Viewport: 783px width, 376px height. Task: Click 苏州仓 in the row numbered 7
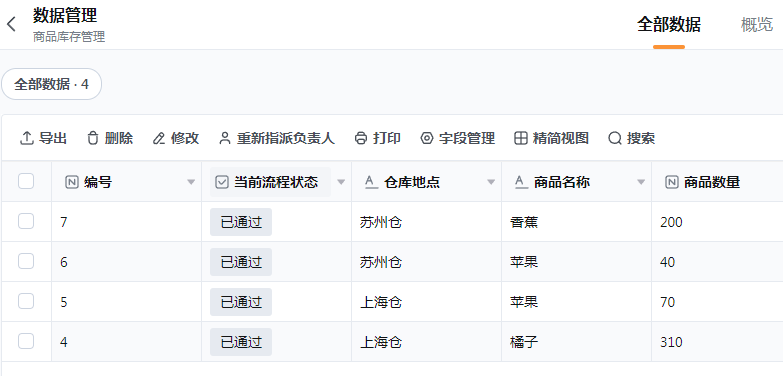381,222
